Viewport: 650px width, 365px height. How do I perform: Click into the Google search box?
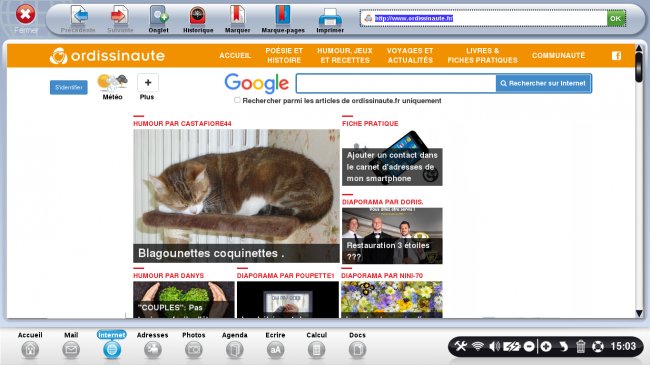coord(396,83)
